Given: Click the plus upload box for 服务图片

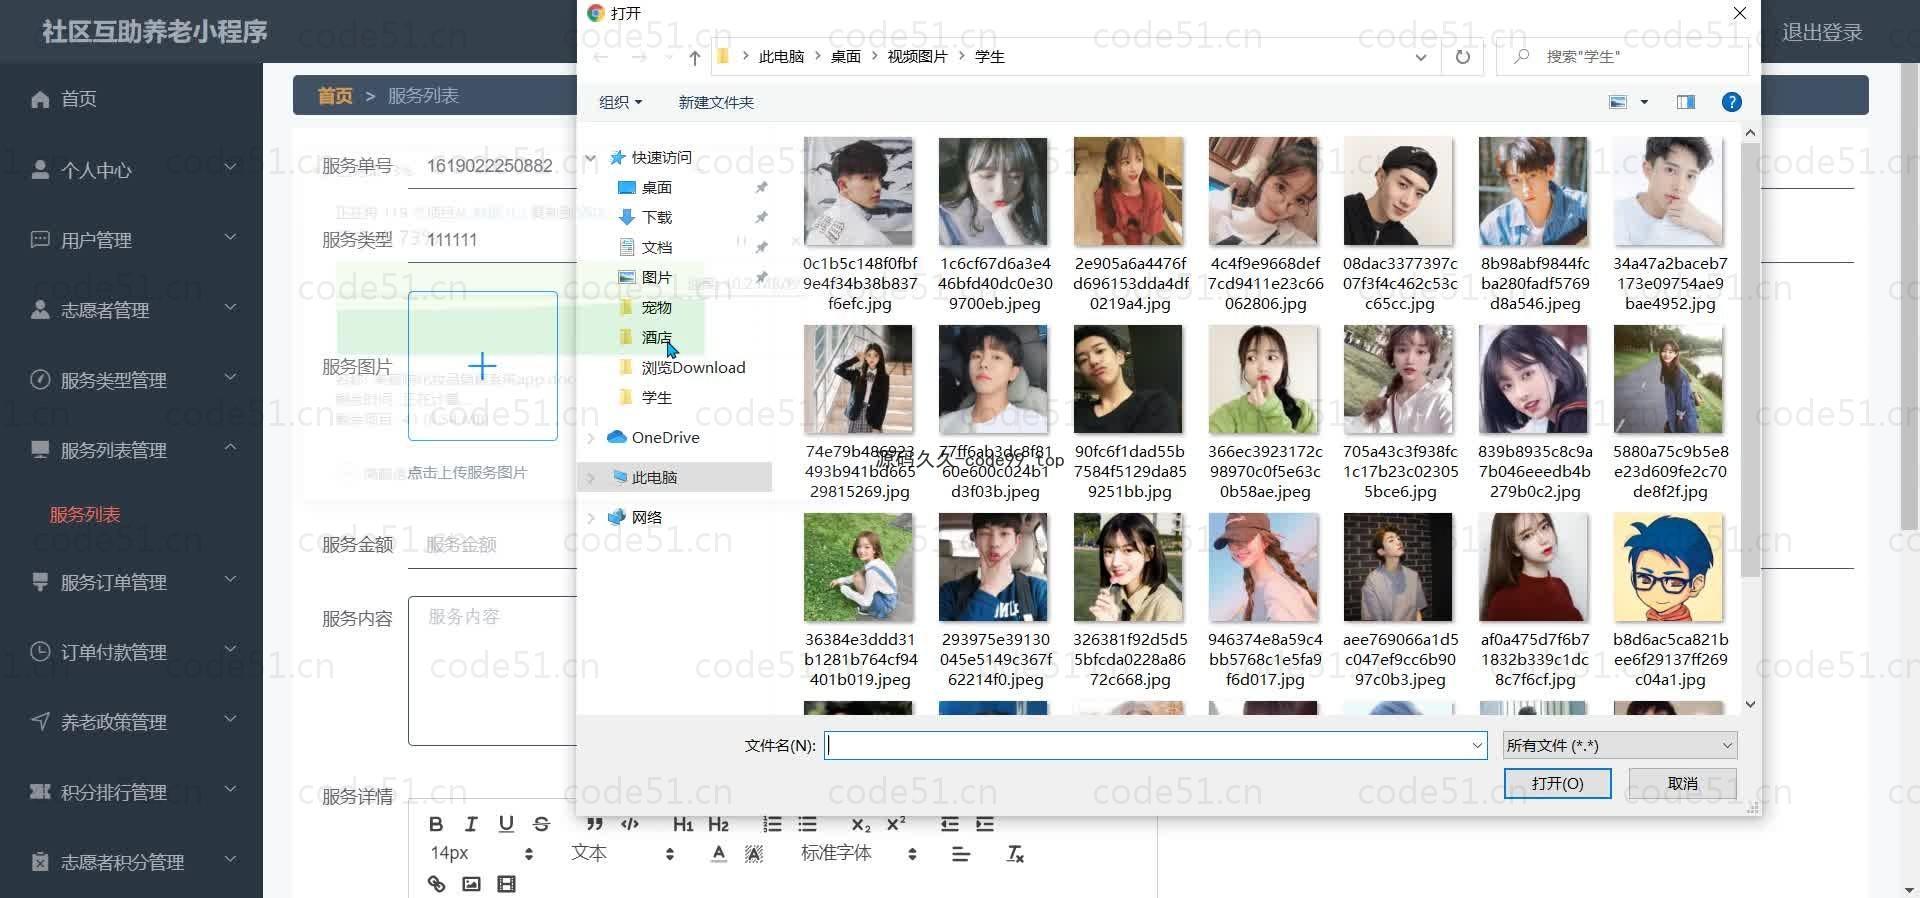Looking at the screenshot, I should (482, 365).
